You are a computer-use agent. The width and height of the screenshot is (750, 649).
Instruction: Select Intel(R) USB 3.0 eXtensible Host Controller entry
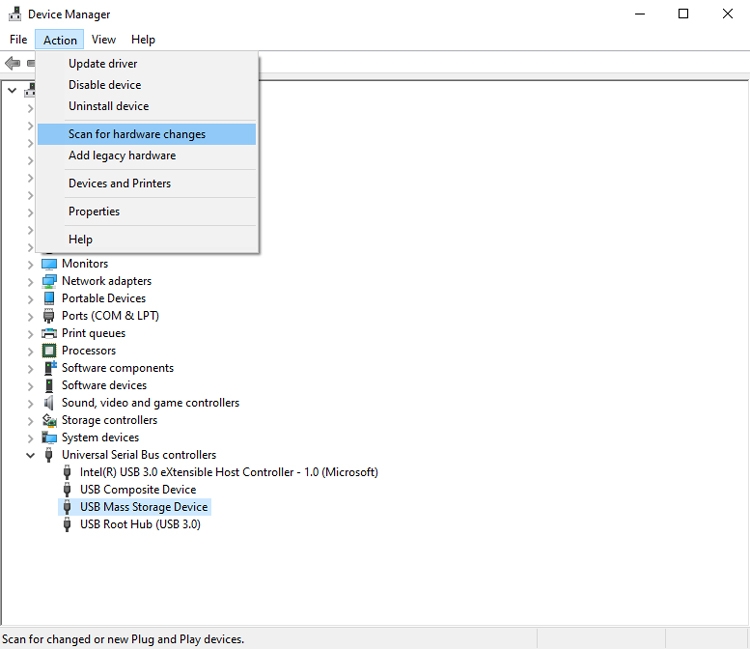pos(229,473)
